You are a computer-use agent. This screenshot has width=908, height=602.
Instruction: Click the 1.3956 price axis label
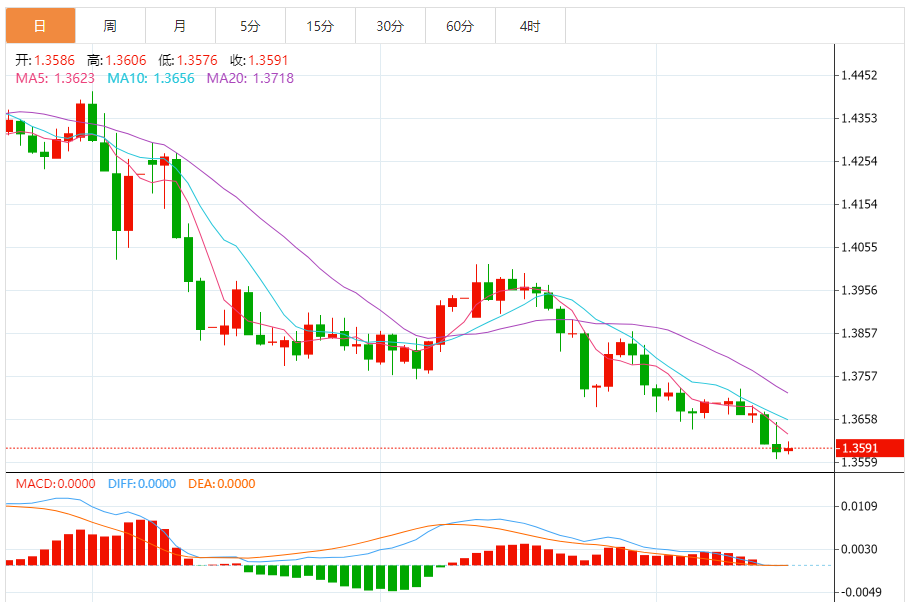point(859,290)
